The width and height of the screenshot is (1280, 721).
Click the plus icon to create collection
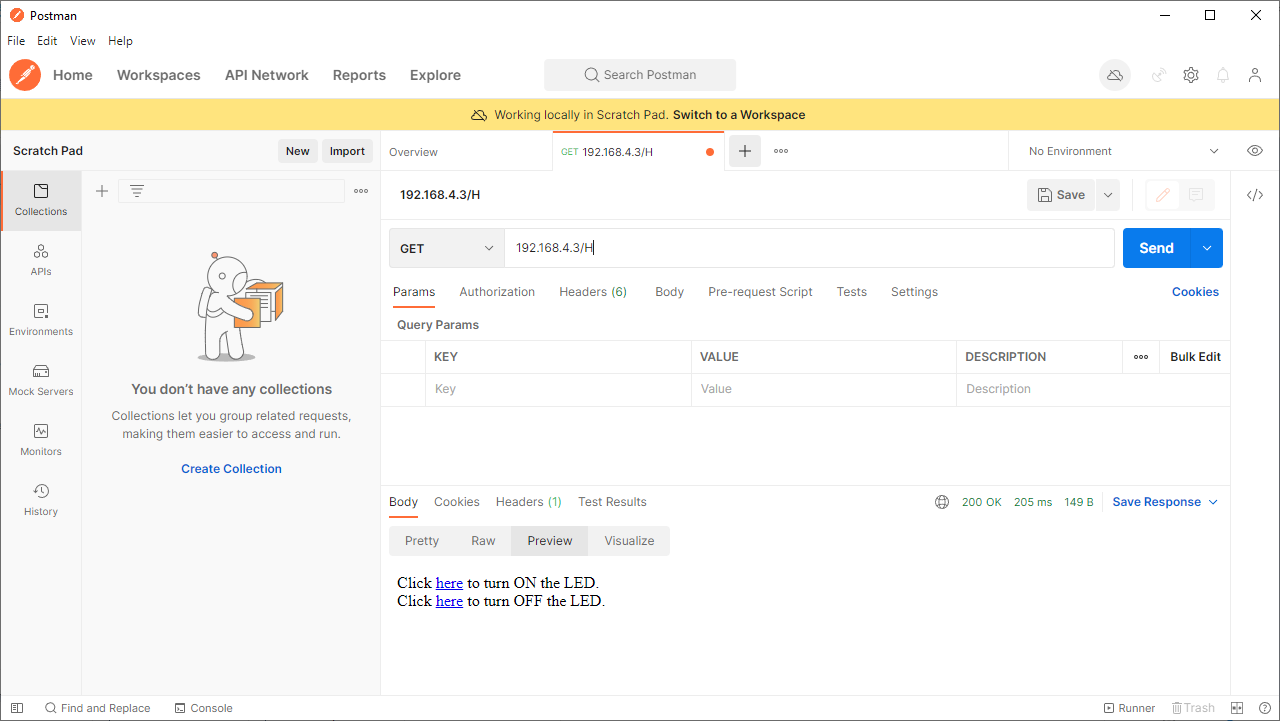point(102,191)
